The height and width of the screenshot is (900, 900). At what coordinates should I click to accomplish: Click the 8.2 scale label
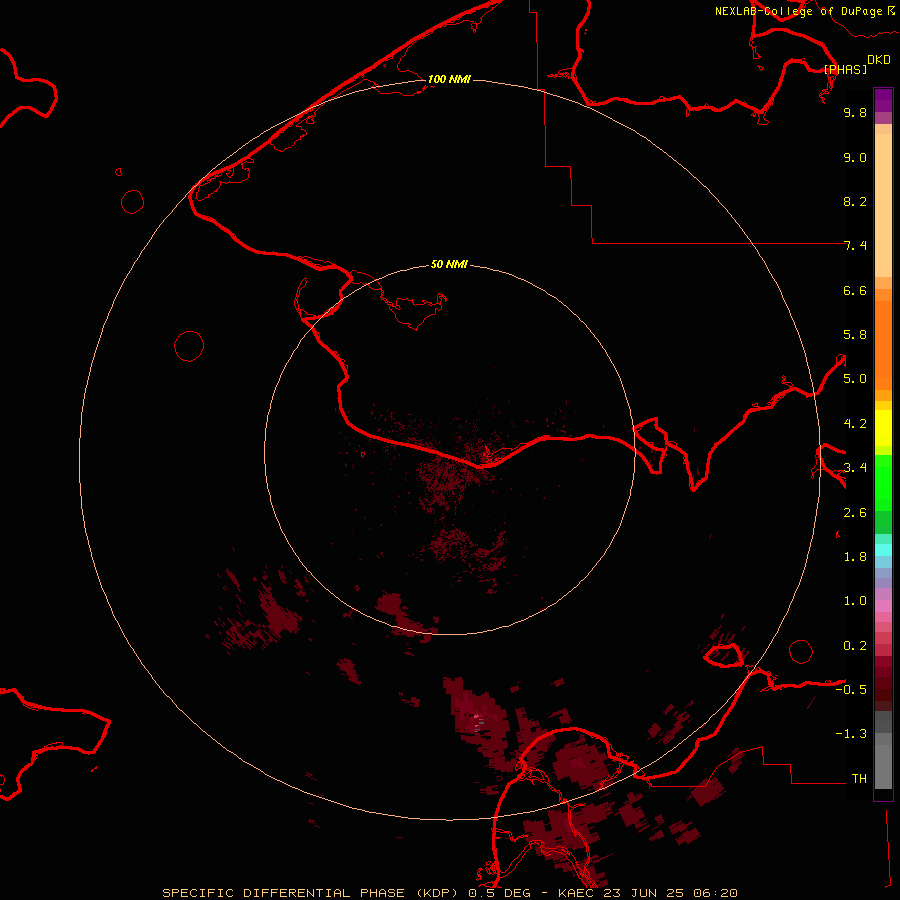(855, 201)
